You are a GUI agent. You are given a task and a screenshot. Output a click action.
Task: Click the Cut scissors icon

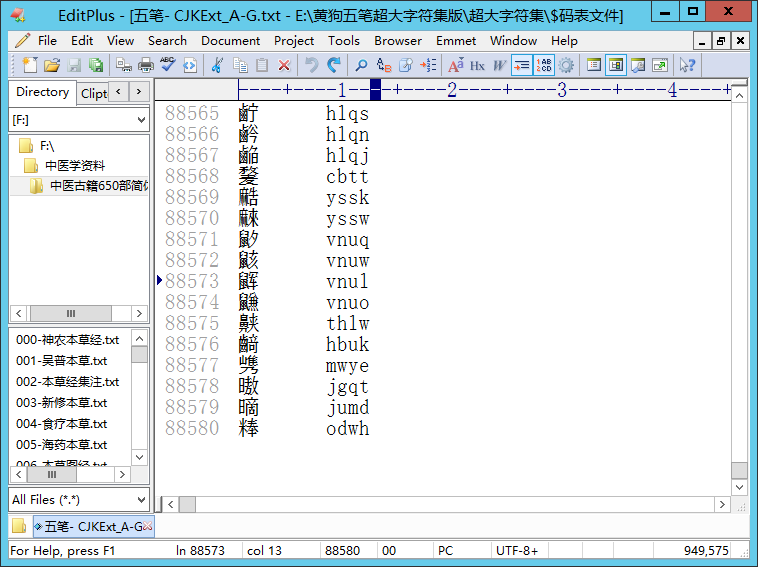[217, 65]
